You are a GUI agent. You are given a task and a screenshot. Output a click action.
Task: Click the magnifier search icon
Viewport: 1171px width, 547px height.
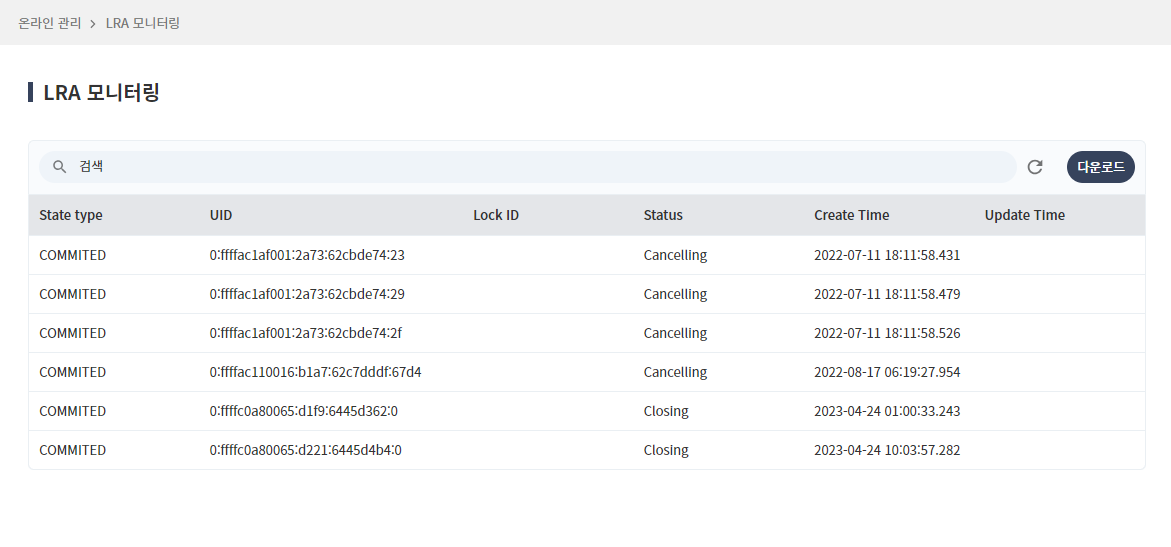coord(60,167)
